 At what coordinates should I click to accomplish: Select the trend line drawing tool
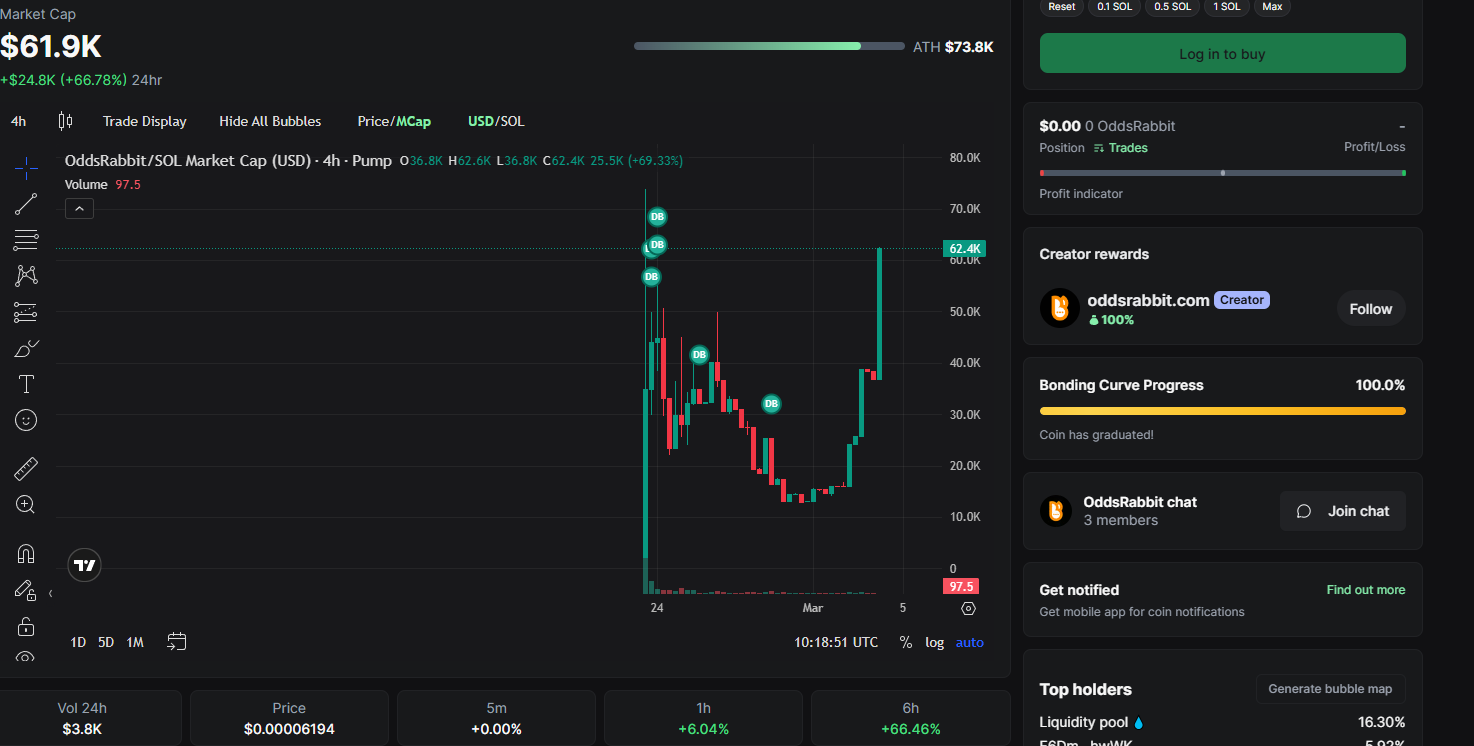pos(26,204)
